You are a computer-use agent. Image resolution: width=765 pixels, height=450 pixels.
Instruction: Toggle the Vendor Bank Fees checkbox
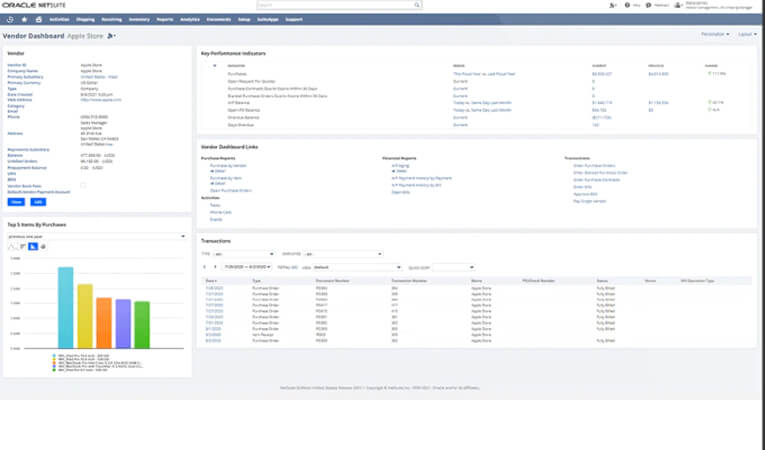click(83, 186)
